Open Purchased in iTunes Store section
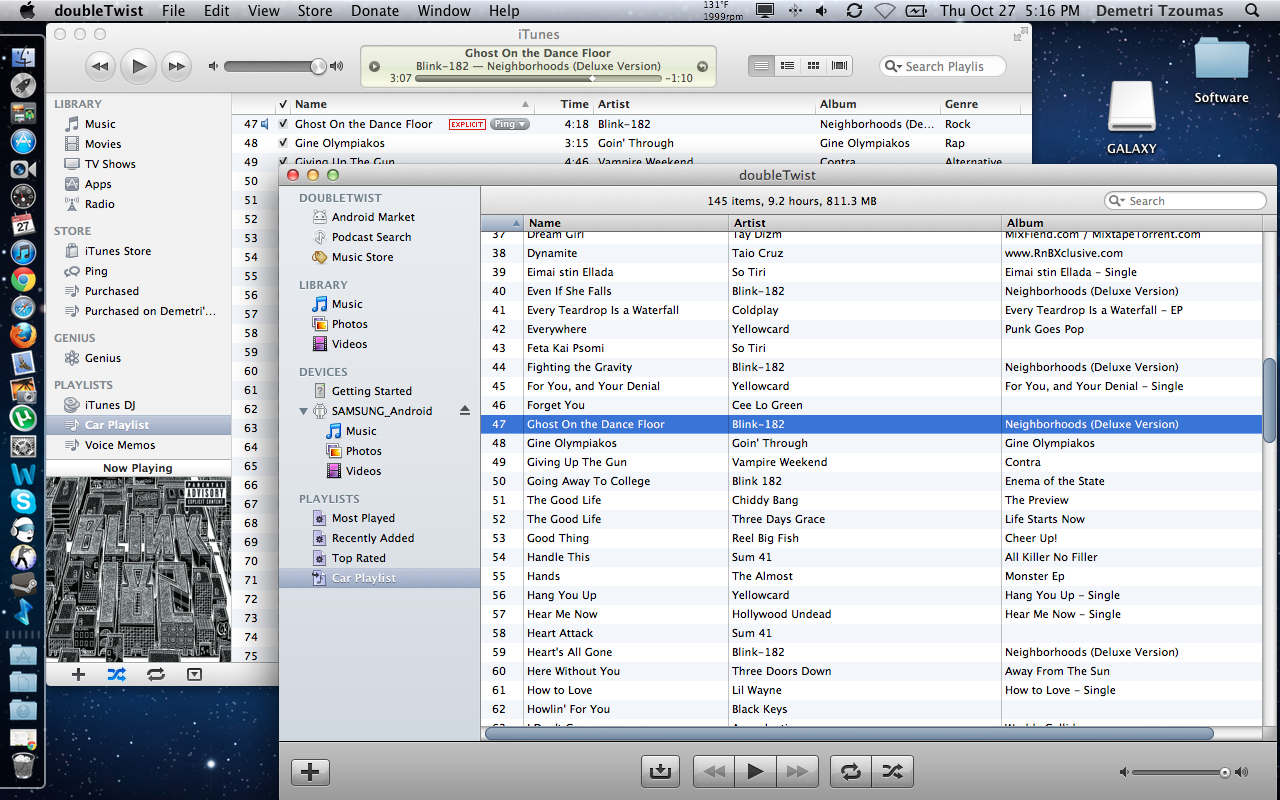 point(111,291)
